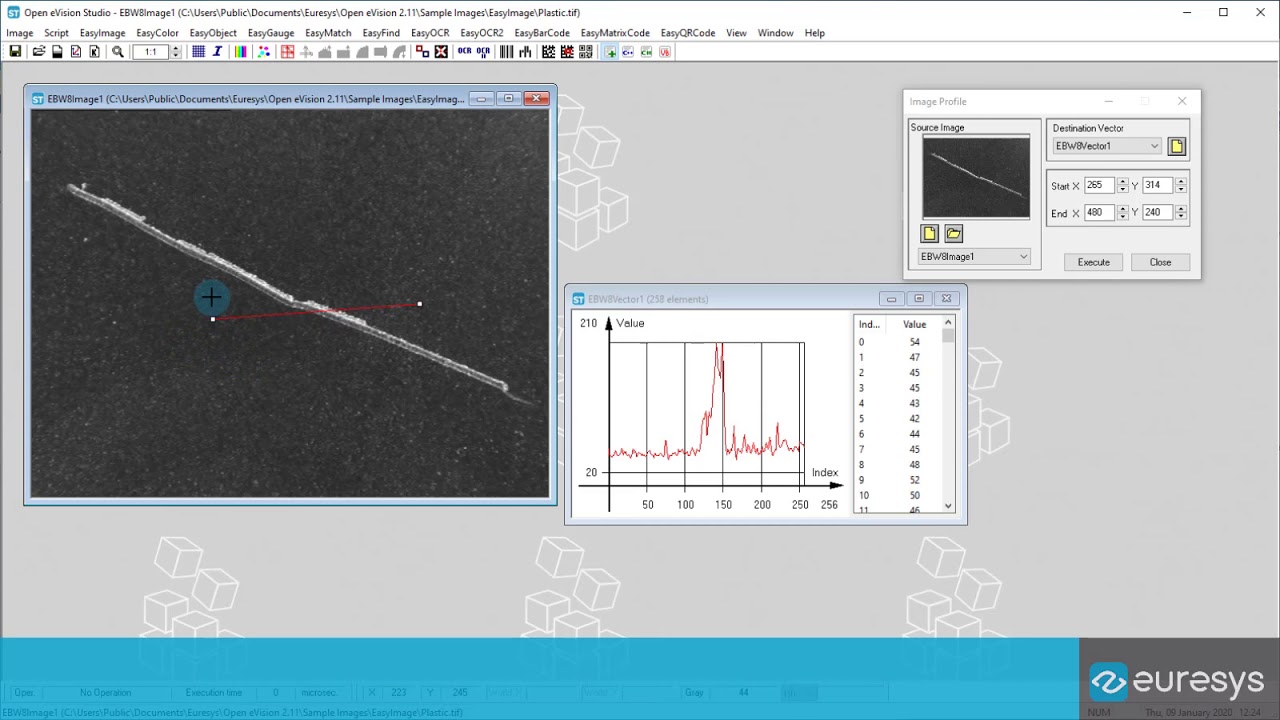Open the Source Image EBW8Image1 dropdown
The width and height of the screenshot is (1280, 720).
[975, 257]
